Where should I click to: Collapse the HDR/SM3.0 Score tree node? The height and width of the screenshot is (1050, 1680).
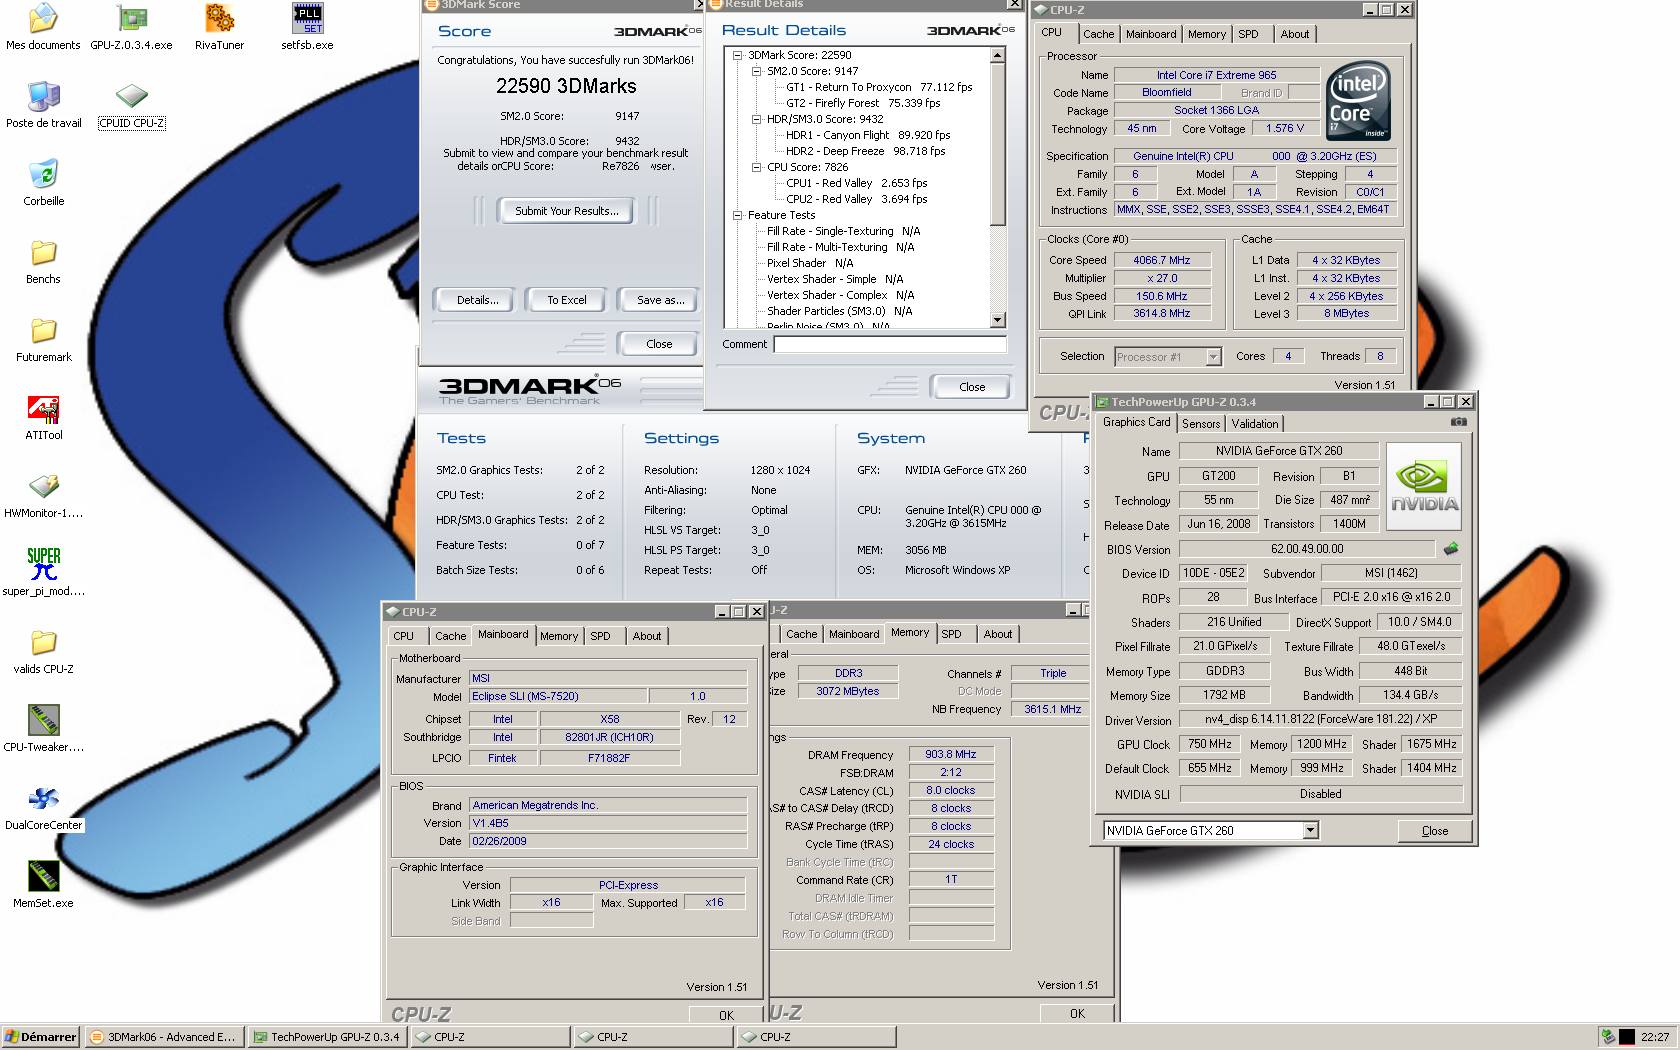[x=757, y=119]
